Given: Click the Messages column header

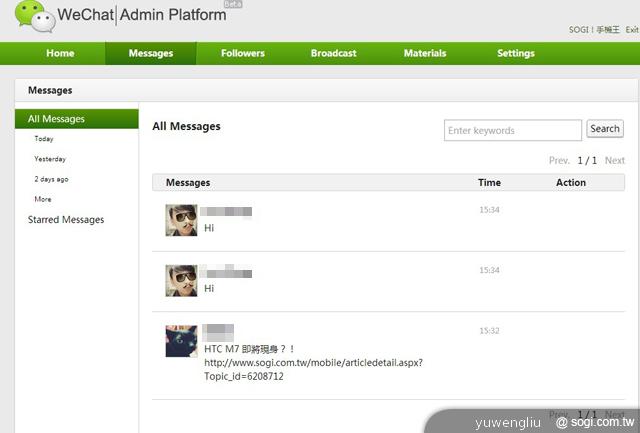Looking at the screenshot, I should click(x=188, y=182).
